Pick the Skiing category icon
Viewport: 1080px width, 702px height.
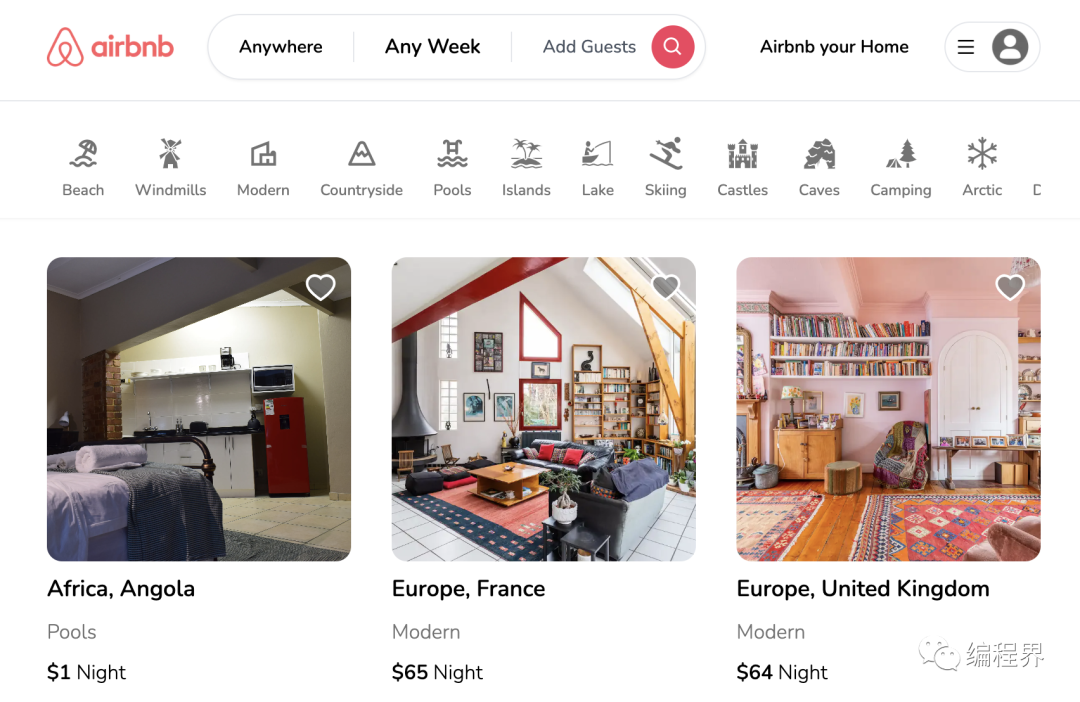(665, 154)
